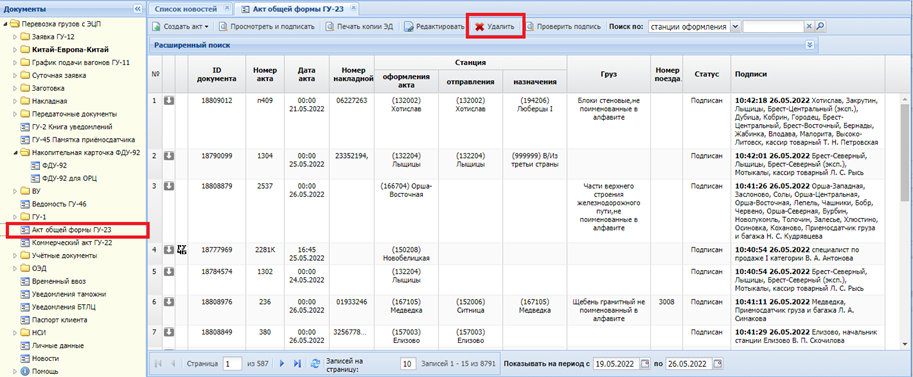Download icon for document 18784574

(169, 272)
